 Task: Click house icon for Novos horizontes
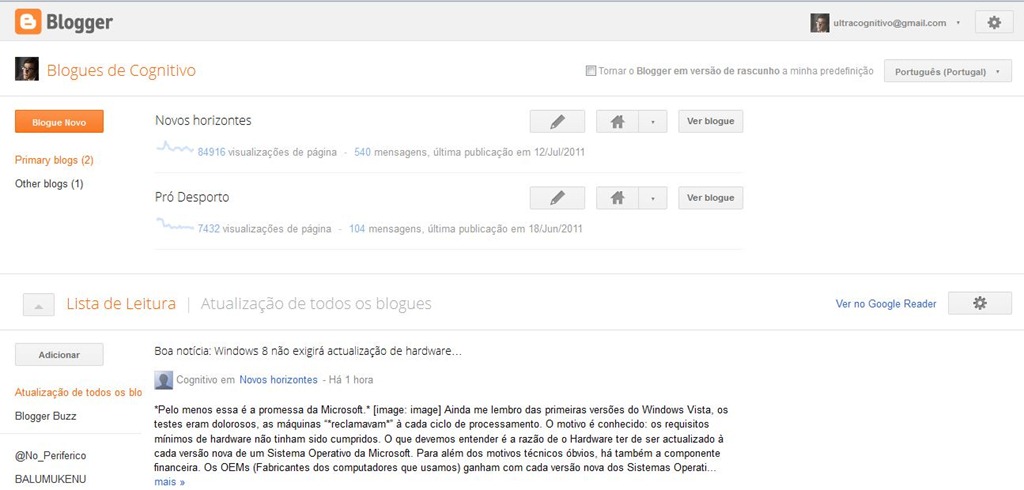pyautogui.click(x=617, y=122)
